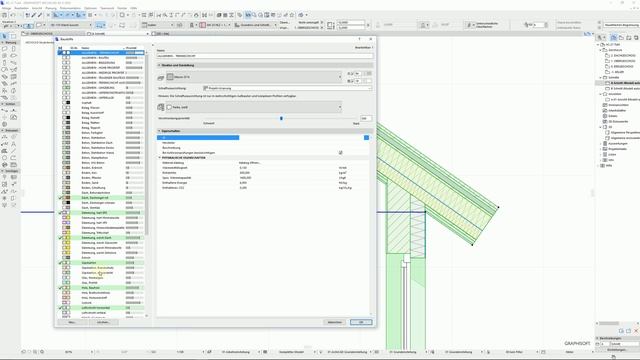Image resolution: width=640 pixels, height=360 pixels.
Task: Click the 81% zoom value in status bar
Action: pos(69,352)
